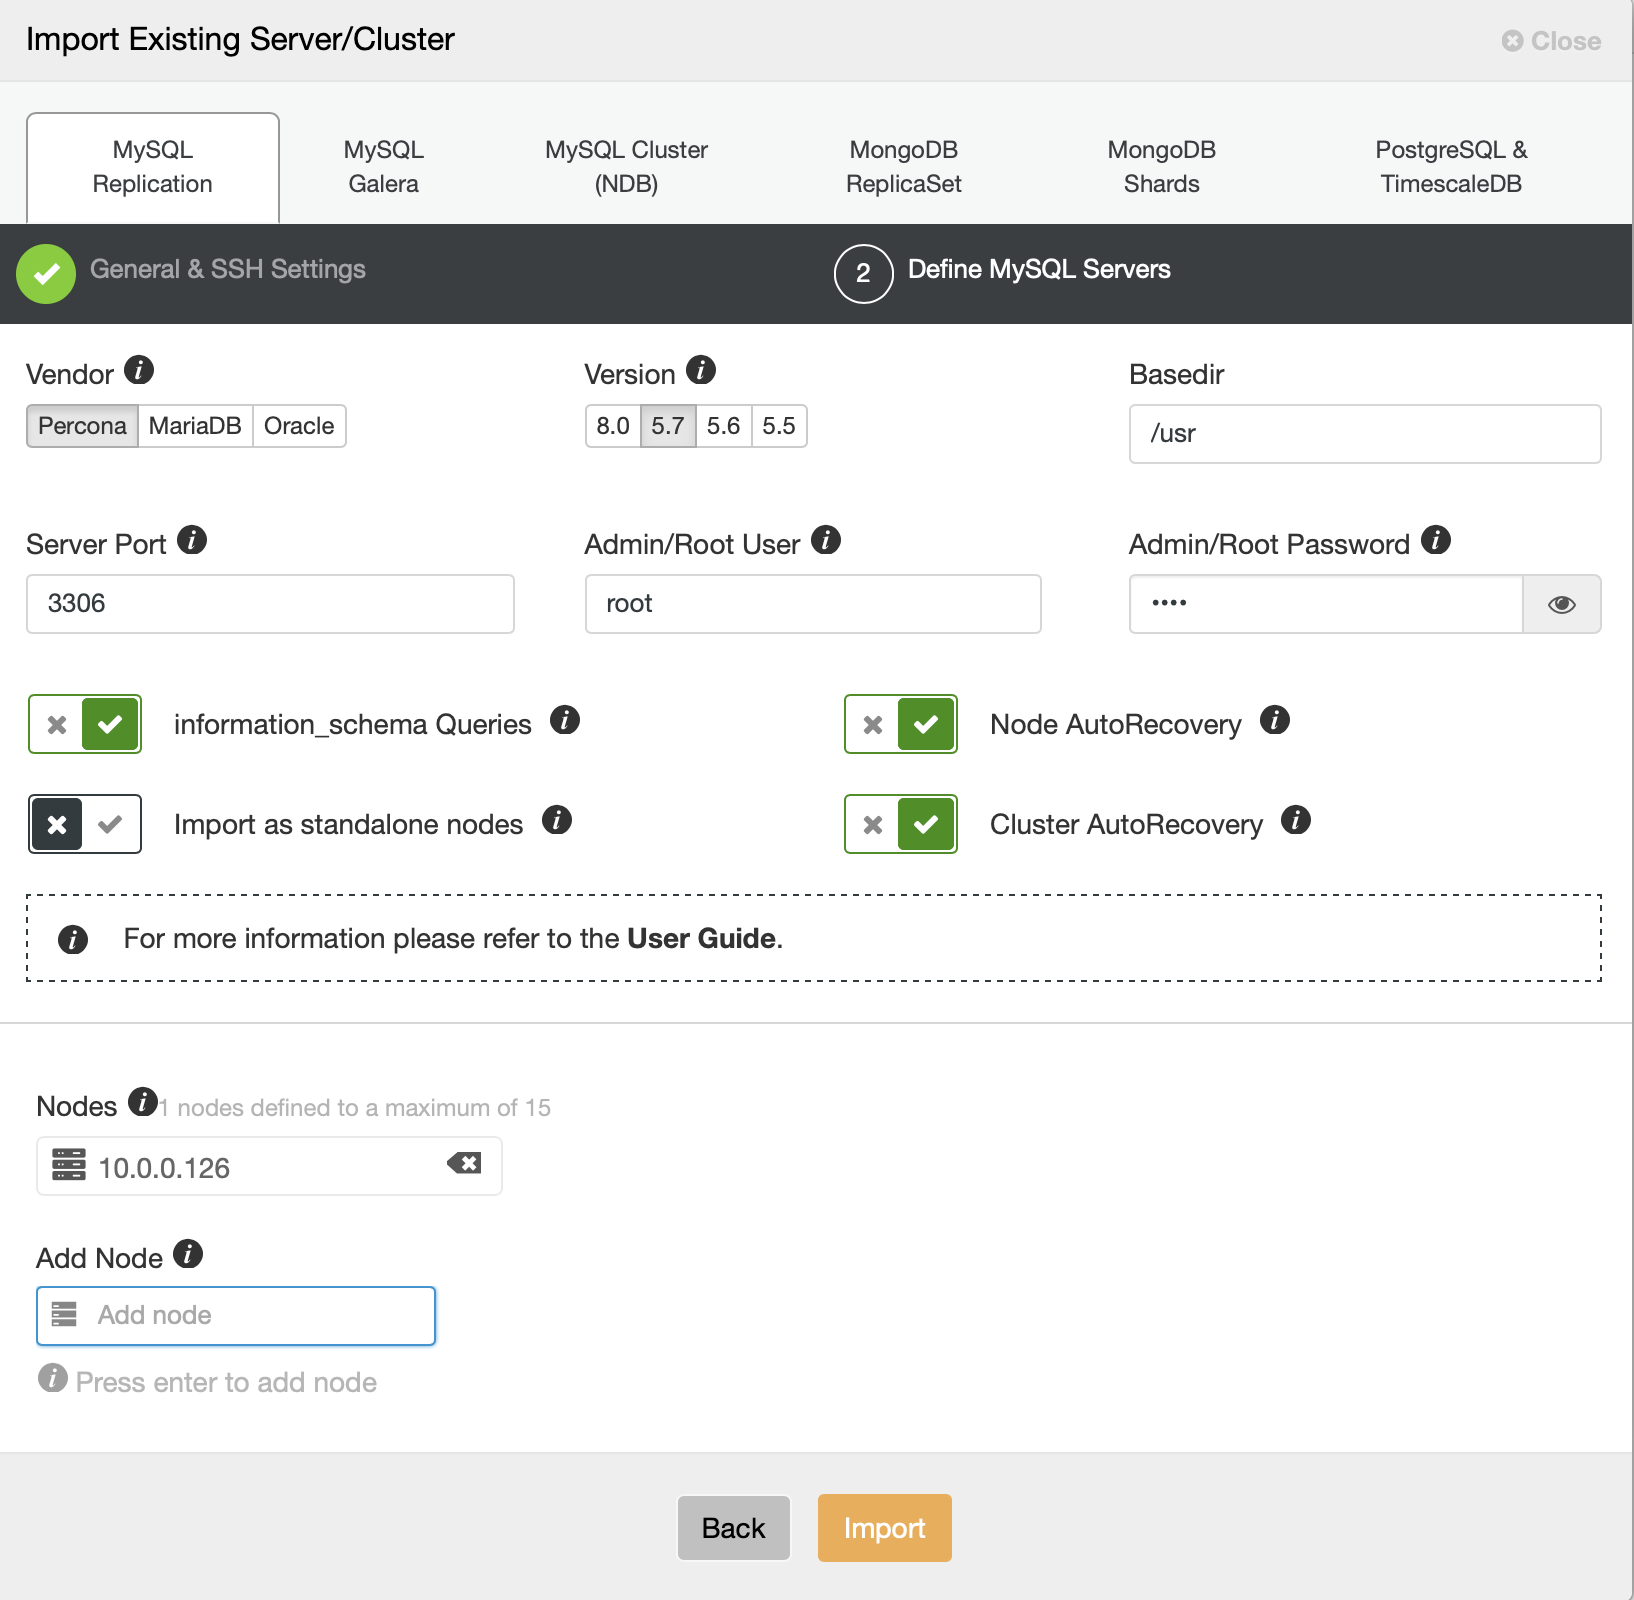Click the Cluster AutoRecovery info icon
Image resolution: width=1634 pixels, height=1600 pixels.
[1296, 820]
